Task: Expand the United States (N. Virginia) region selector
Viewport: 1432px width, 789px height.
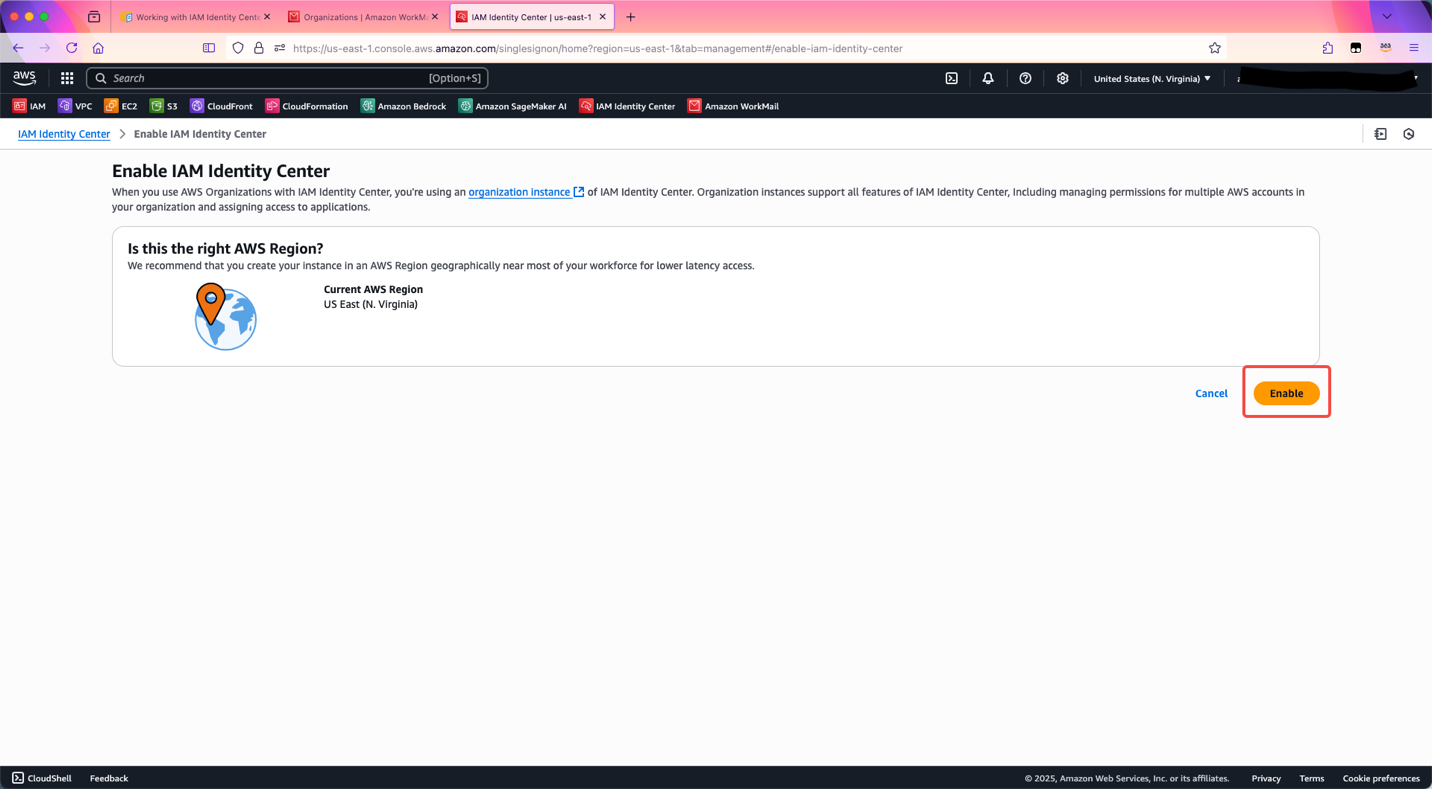Action: [1152, 78]
